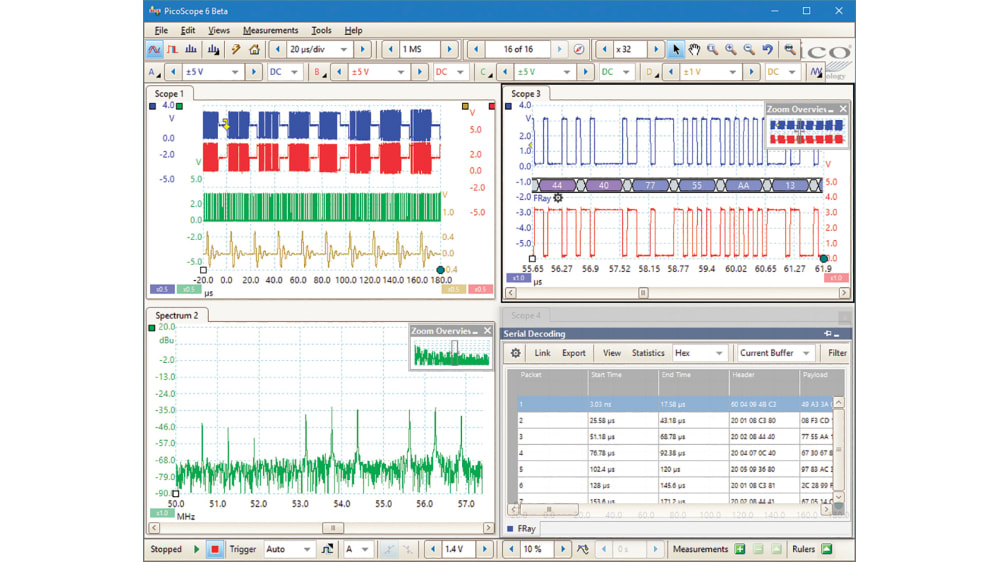Open the Edit menu
998x562 pixels.
pyautogui.click(x=188, y=30)
